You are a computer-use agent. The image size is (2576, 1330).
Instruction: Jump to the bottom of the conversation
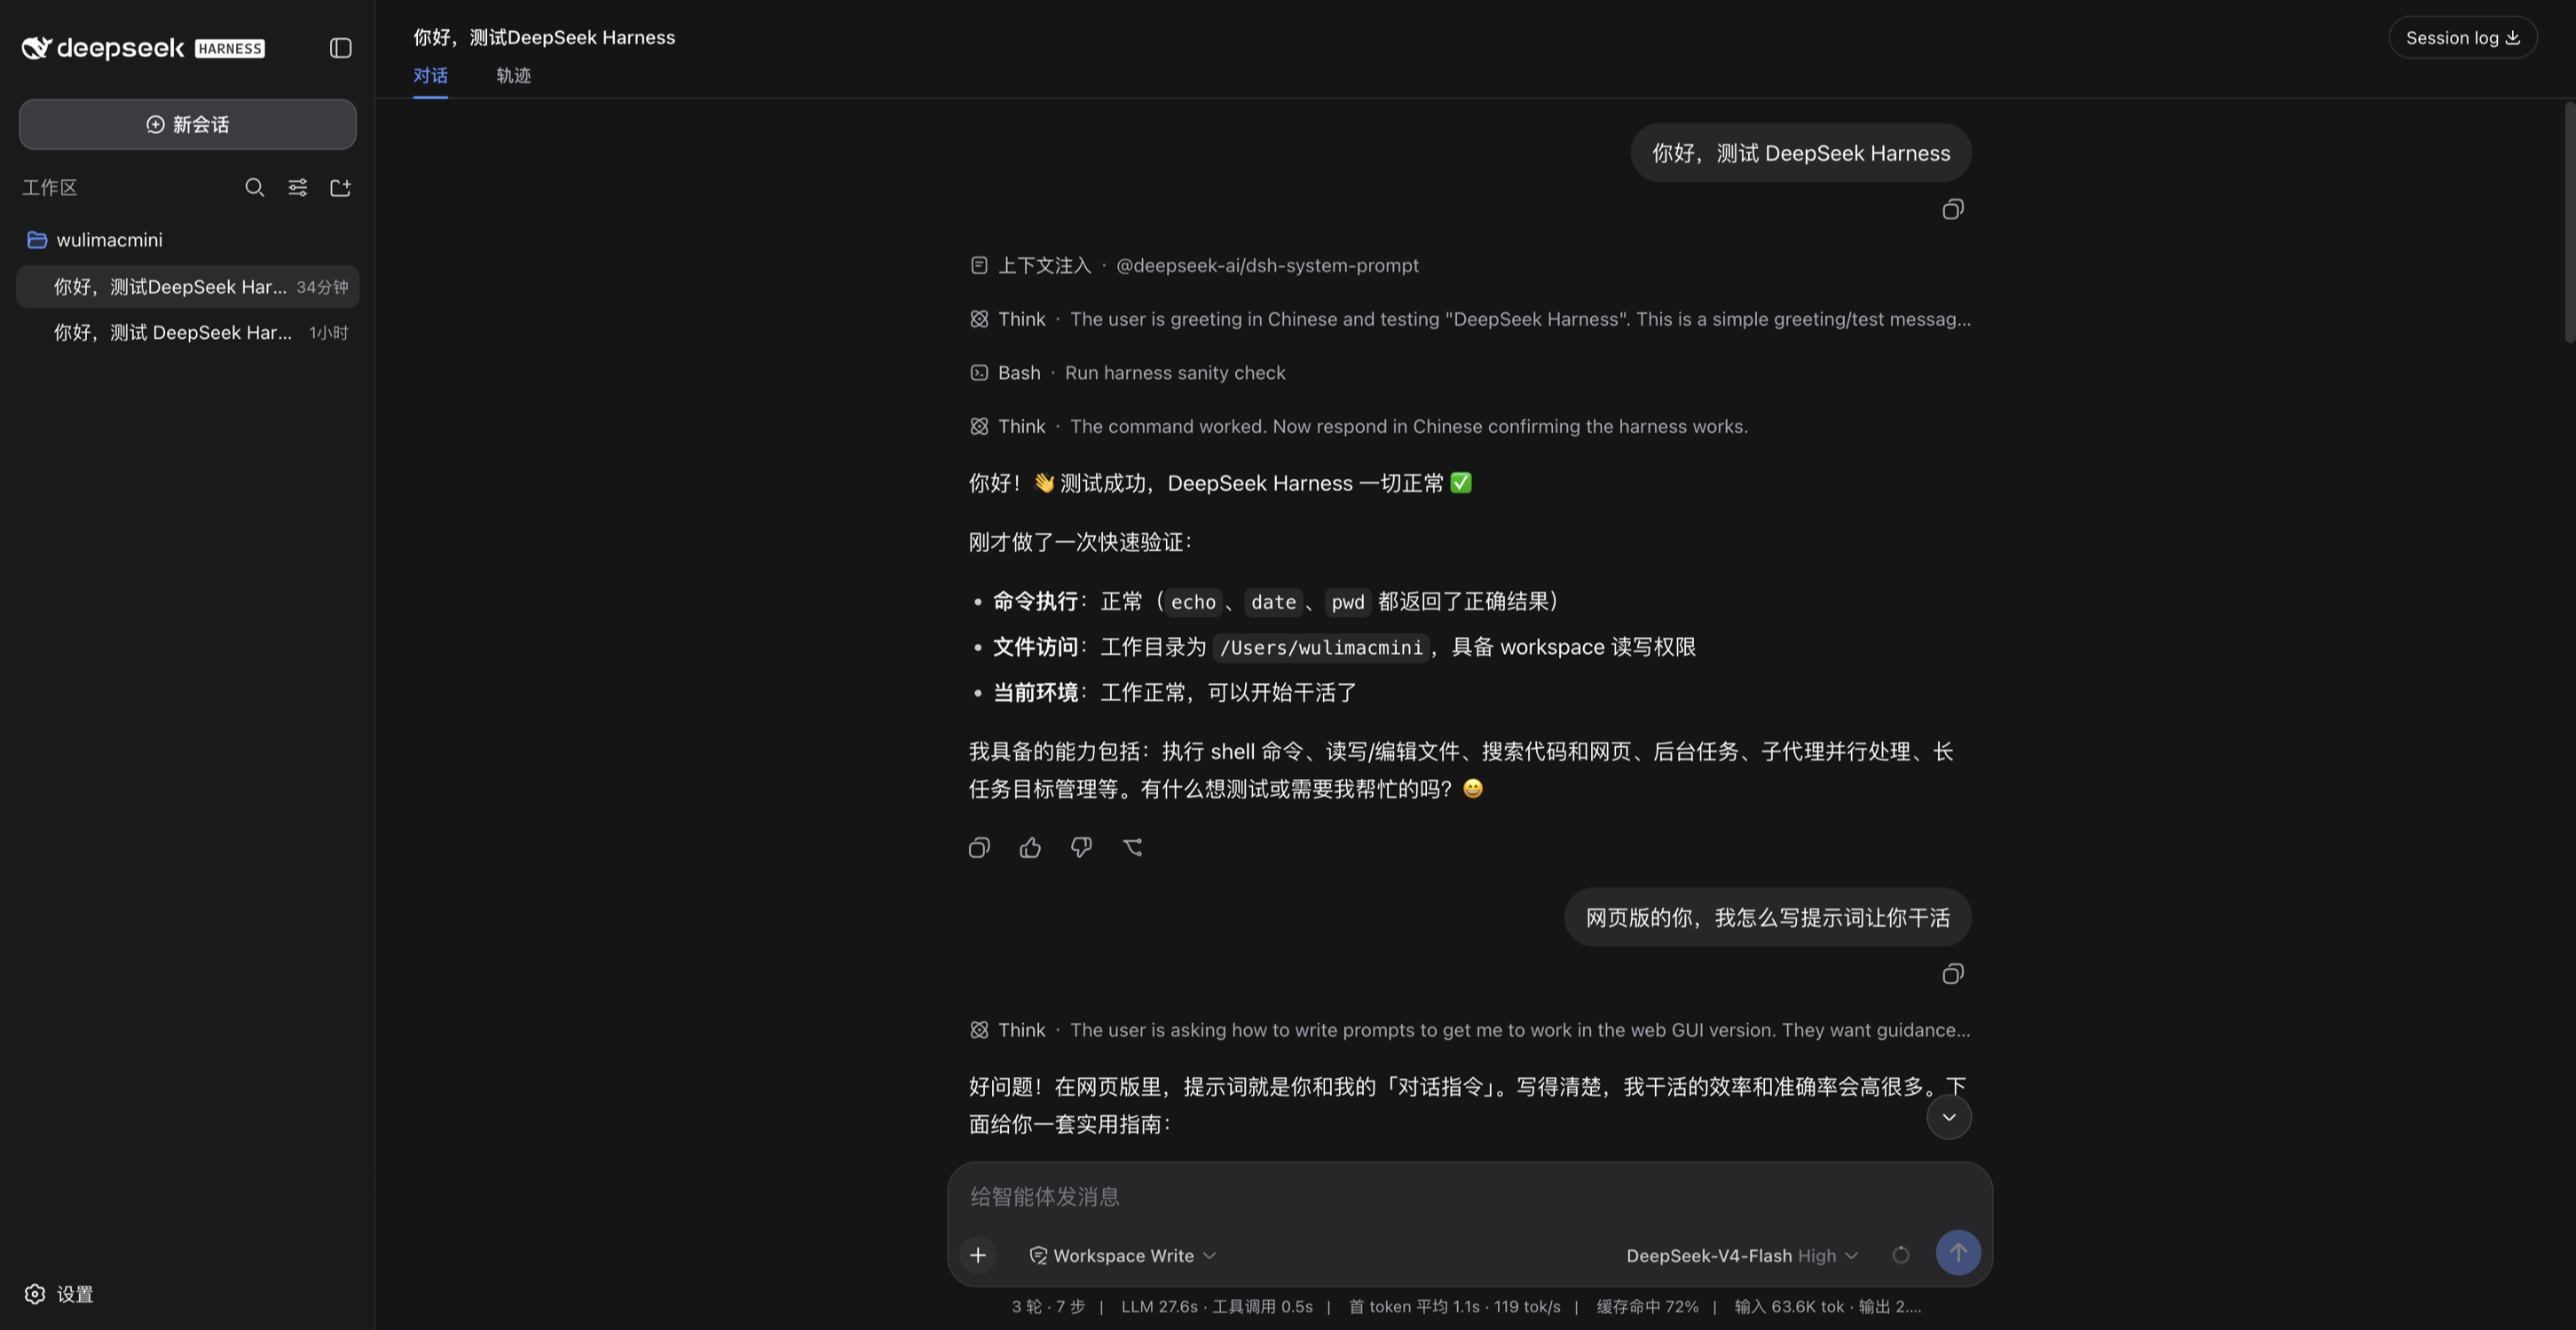(1949, 1117)
